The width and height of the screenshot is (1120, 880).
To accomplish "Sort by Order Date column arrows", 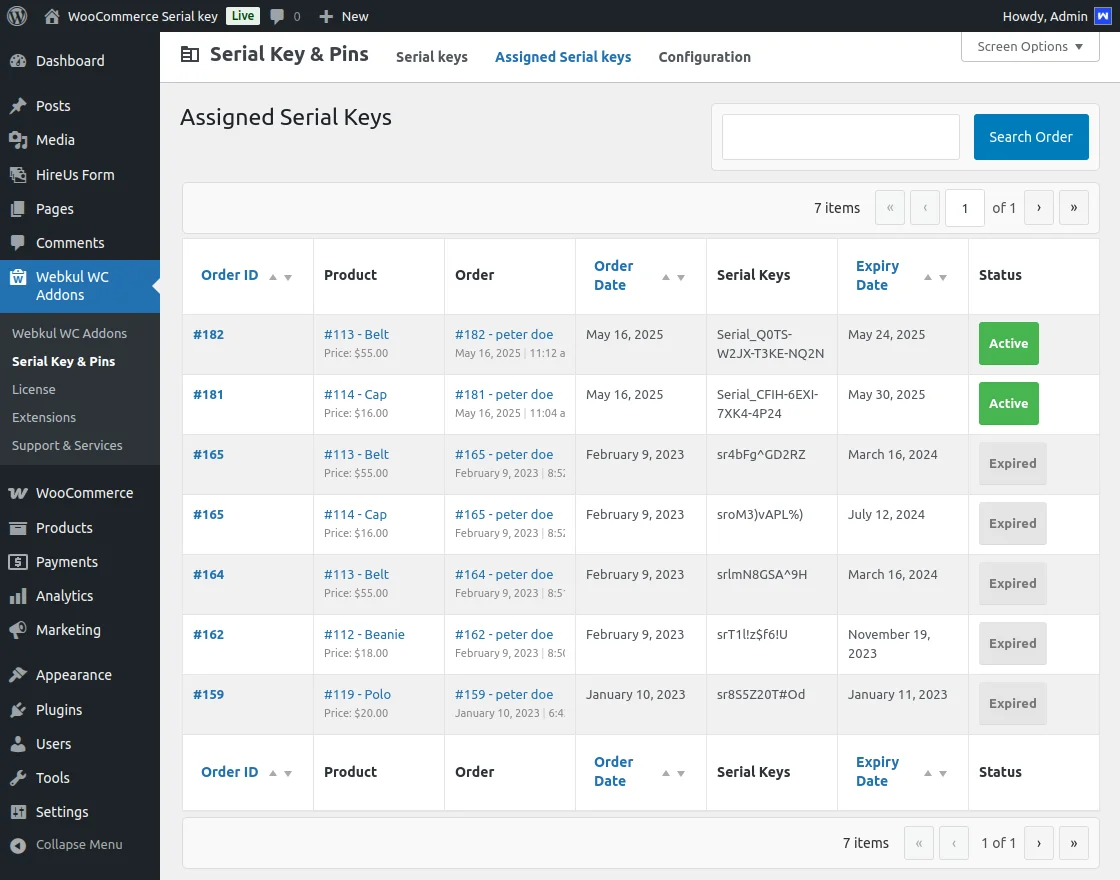I will click(674, 277).
